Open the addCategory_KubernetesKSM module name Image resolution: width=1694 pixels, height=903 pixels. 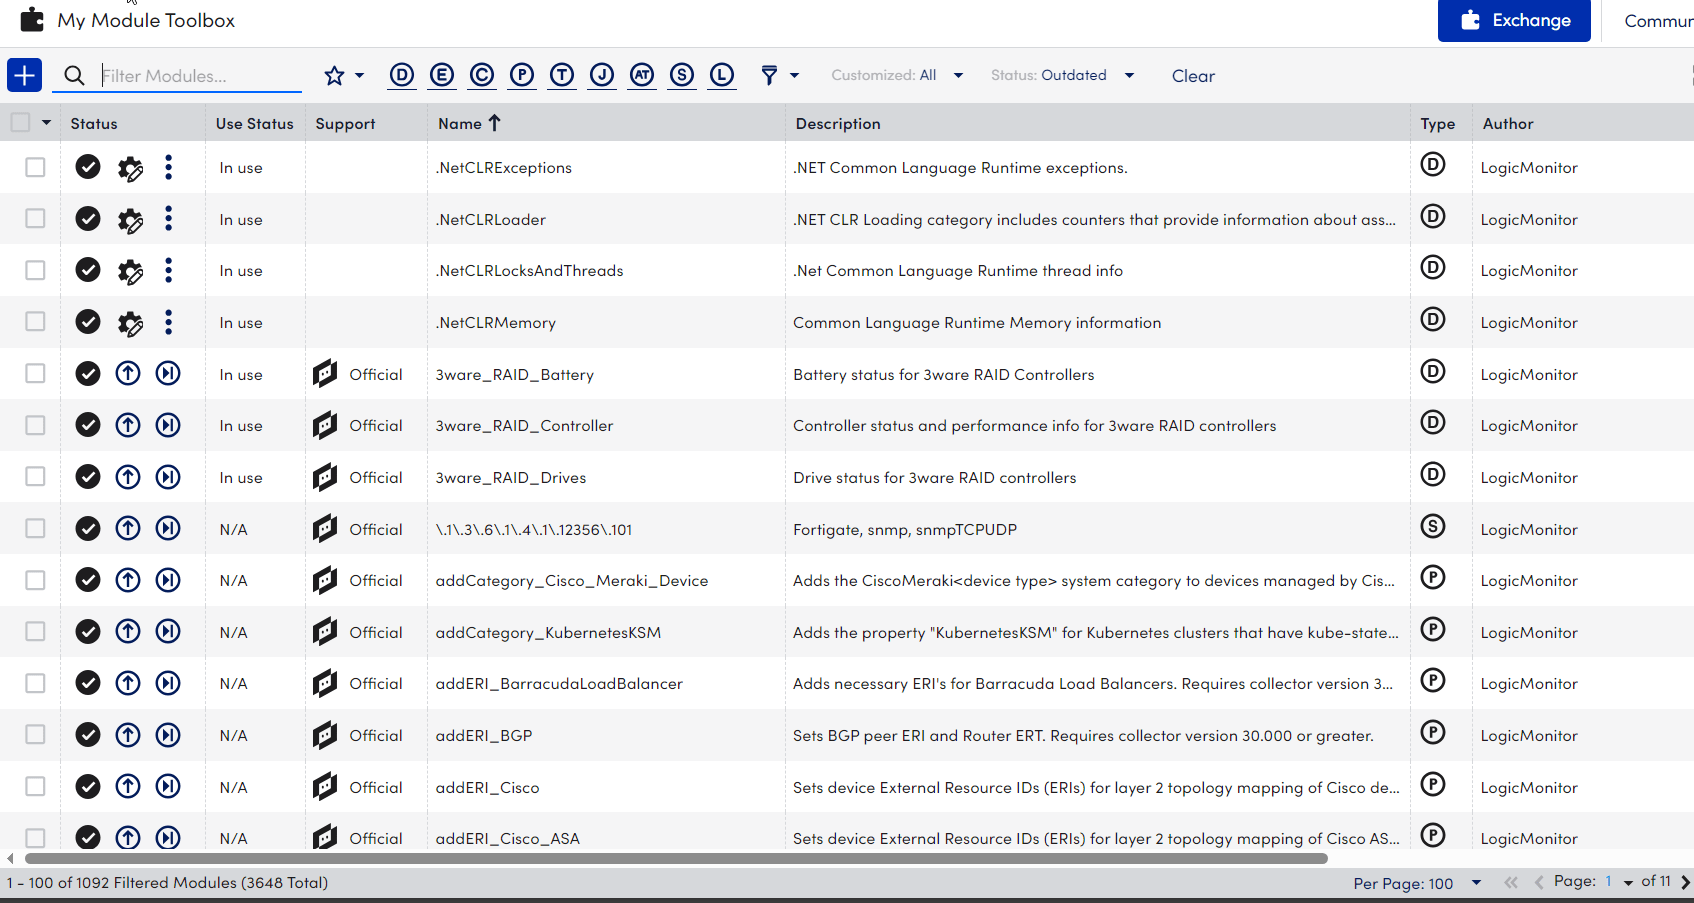click(x=548, y=632)
